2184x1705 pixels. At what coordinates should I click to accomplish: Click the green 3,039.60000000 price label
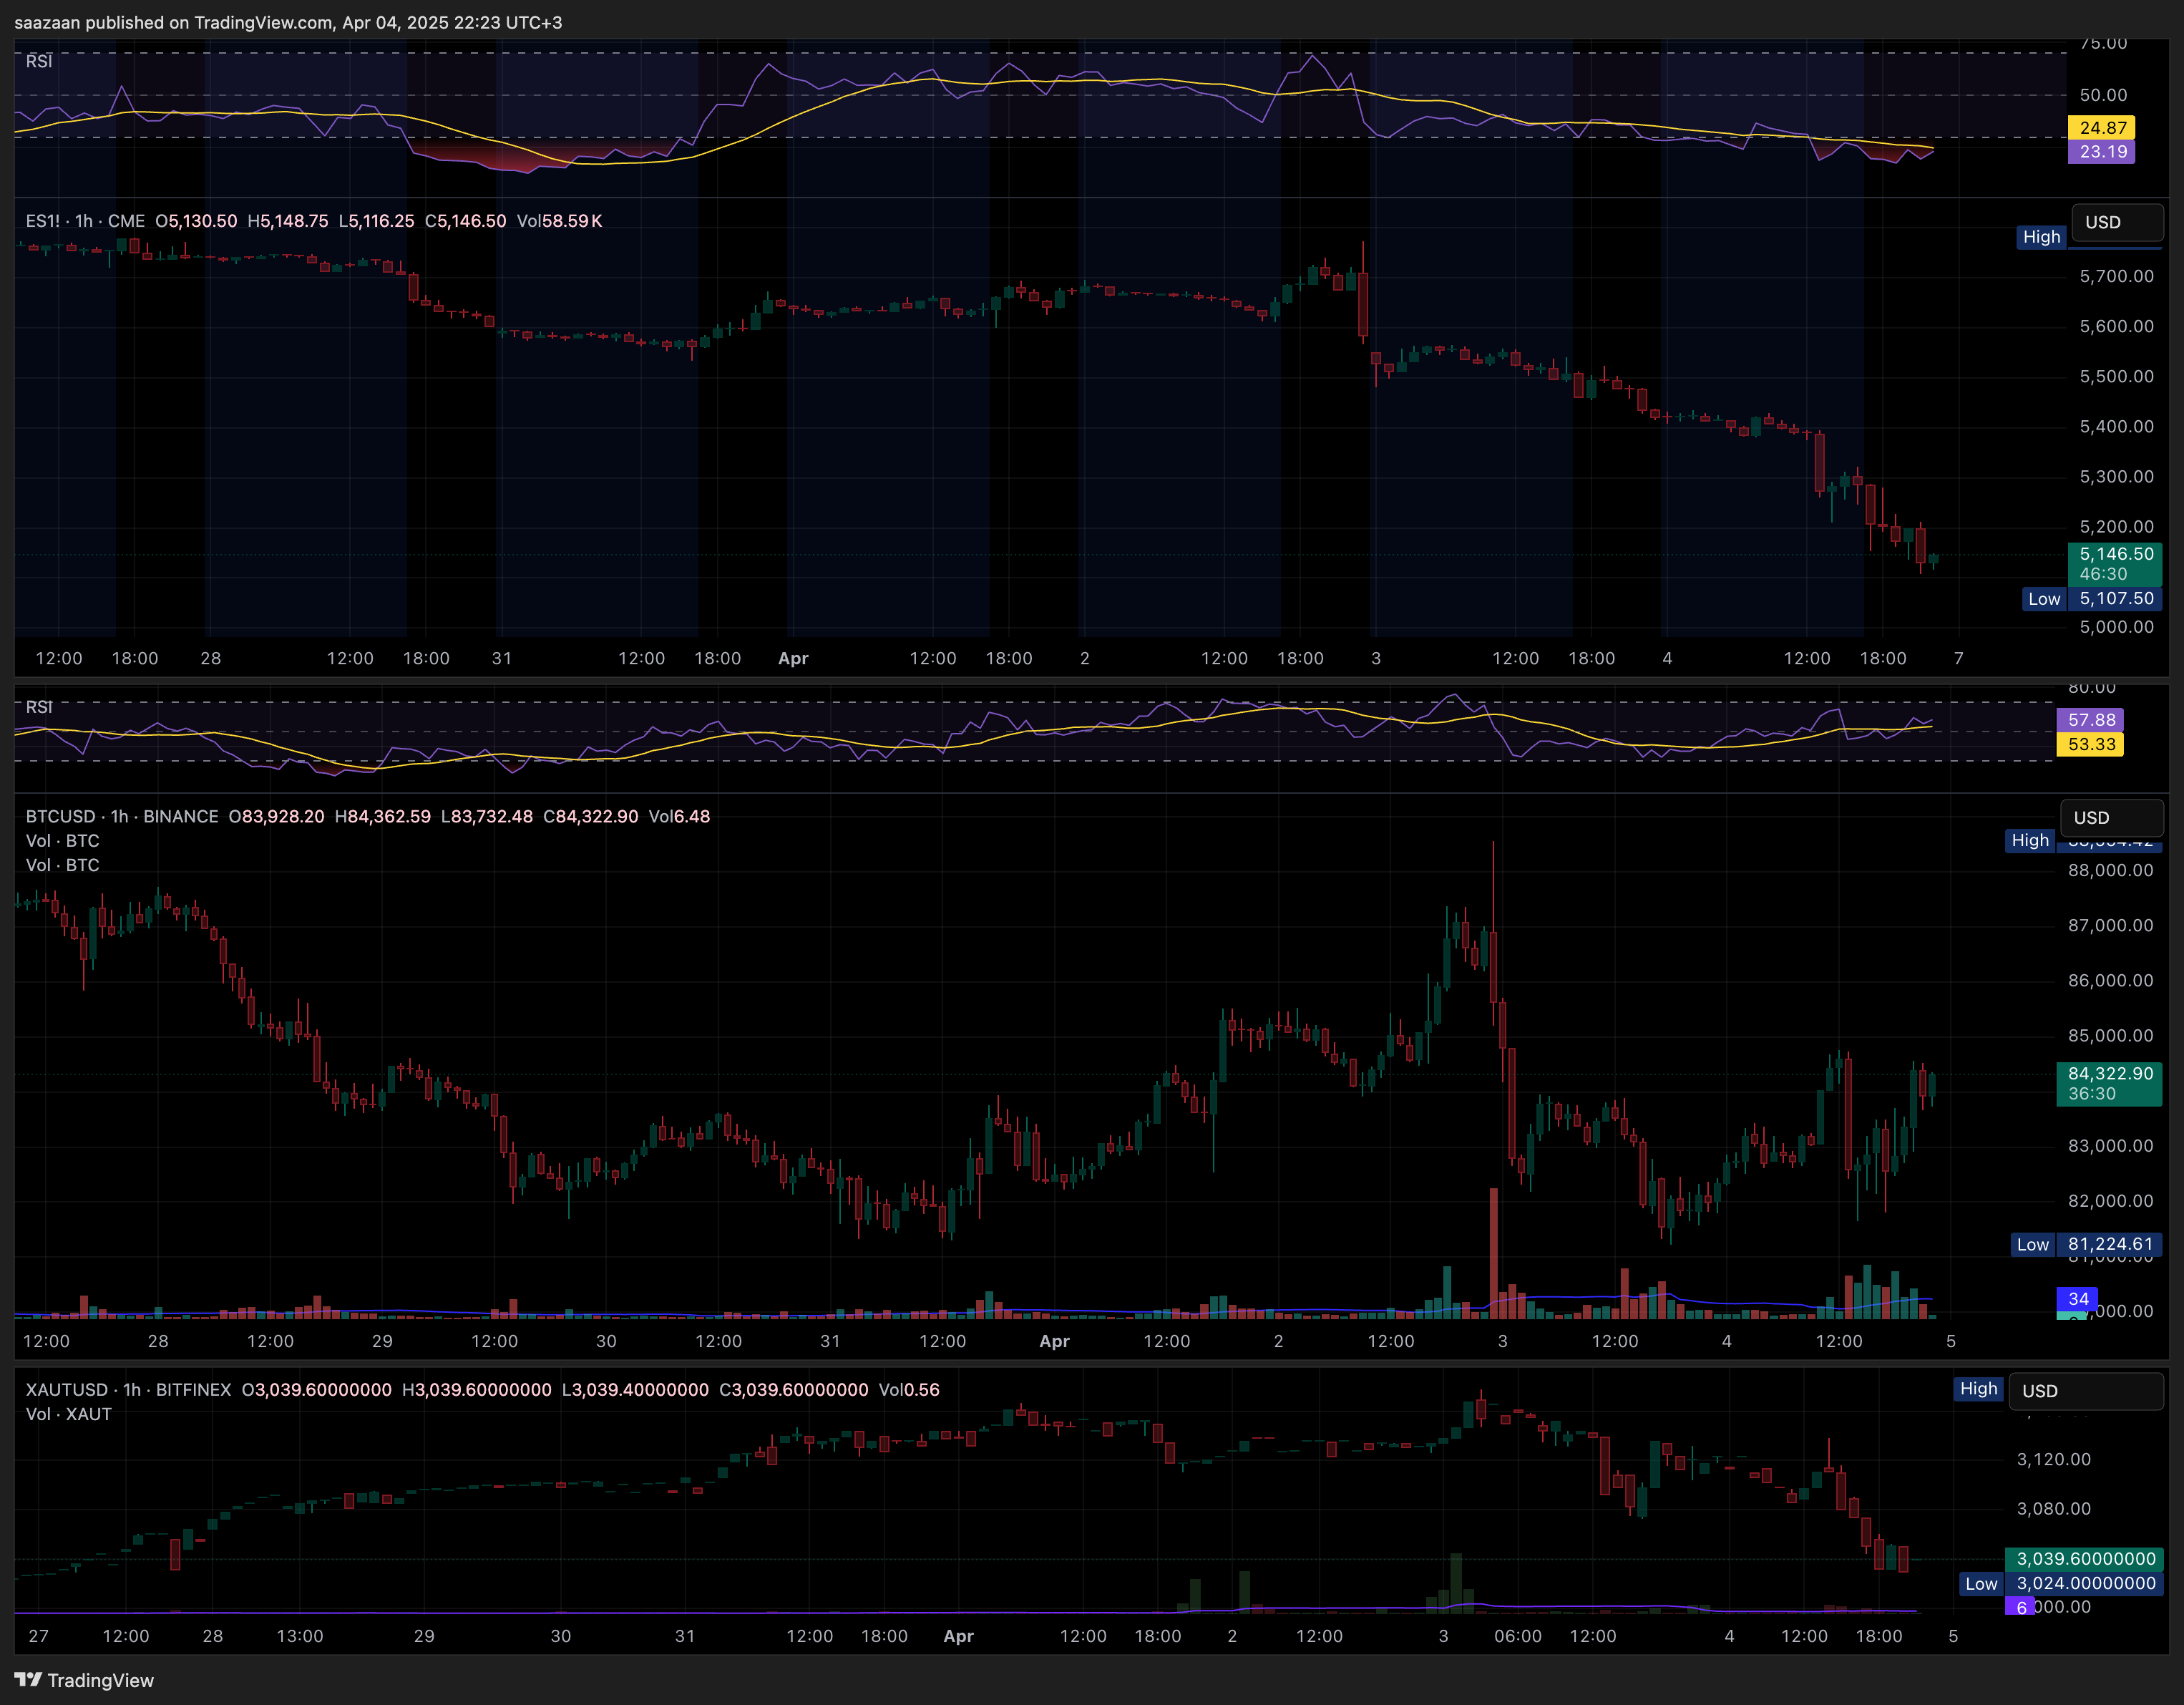[2085, 1559]
